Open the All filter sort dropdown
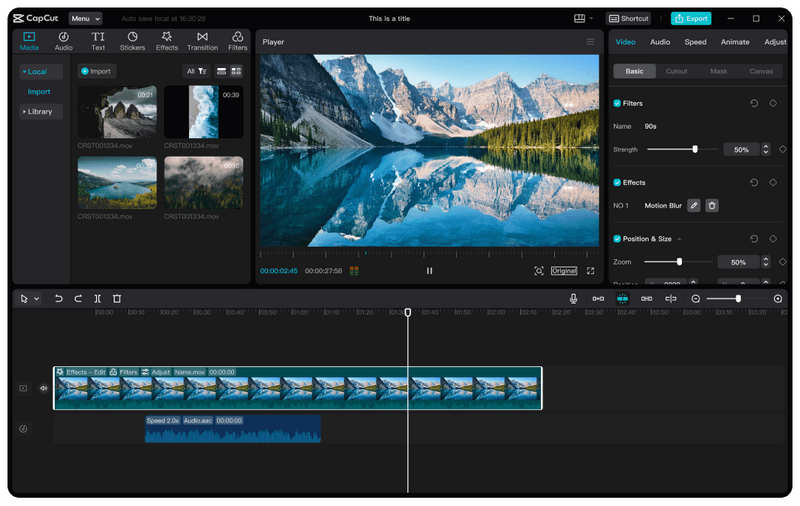This screenshot has height=506, width=800. tap(196, 71)
